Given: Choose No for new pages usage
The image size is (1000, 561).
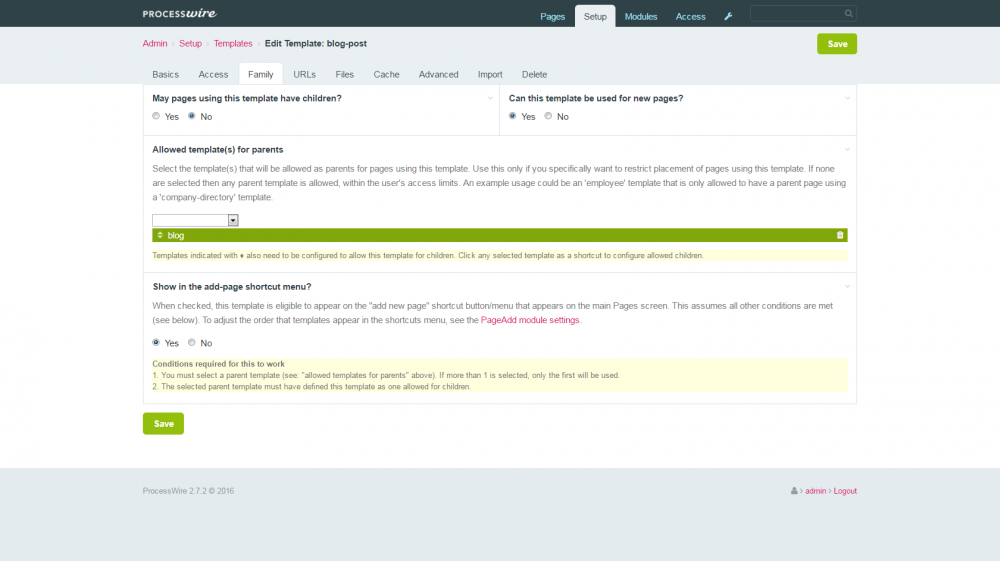Looking at the screenshot, I should point(548,116).
